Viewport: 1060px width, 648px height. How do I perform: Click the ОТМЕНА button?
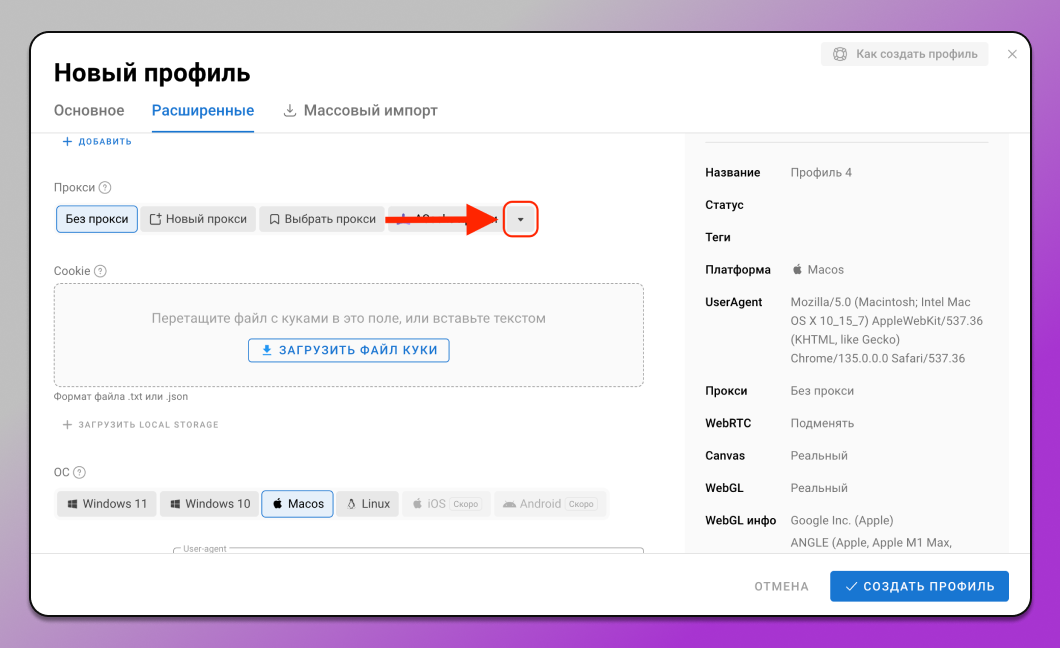pos(781,586)
